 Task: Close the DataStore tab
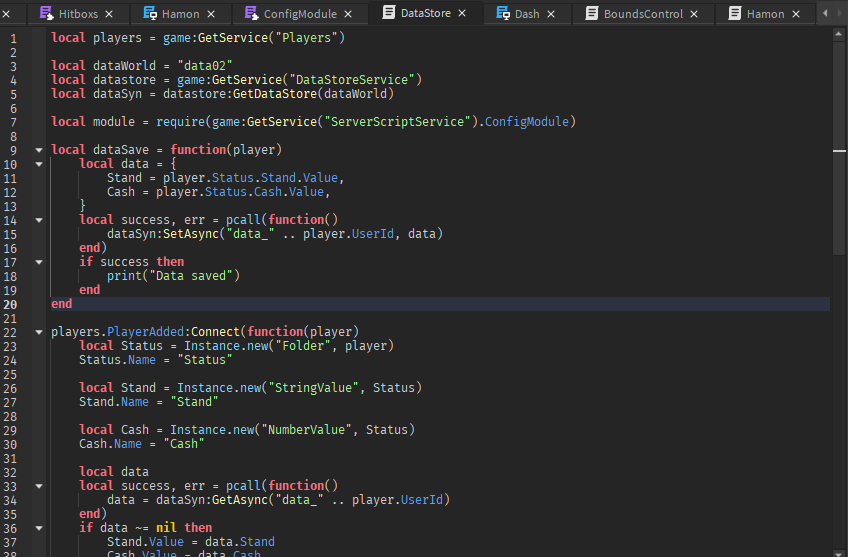click(x=462, y=13)
